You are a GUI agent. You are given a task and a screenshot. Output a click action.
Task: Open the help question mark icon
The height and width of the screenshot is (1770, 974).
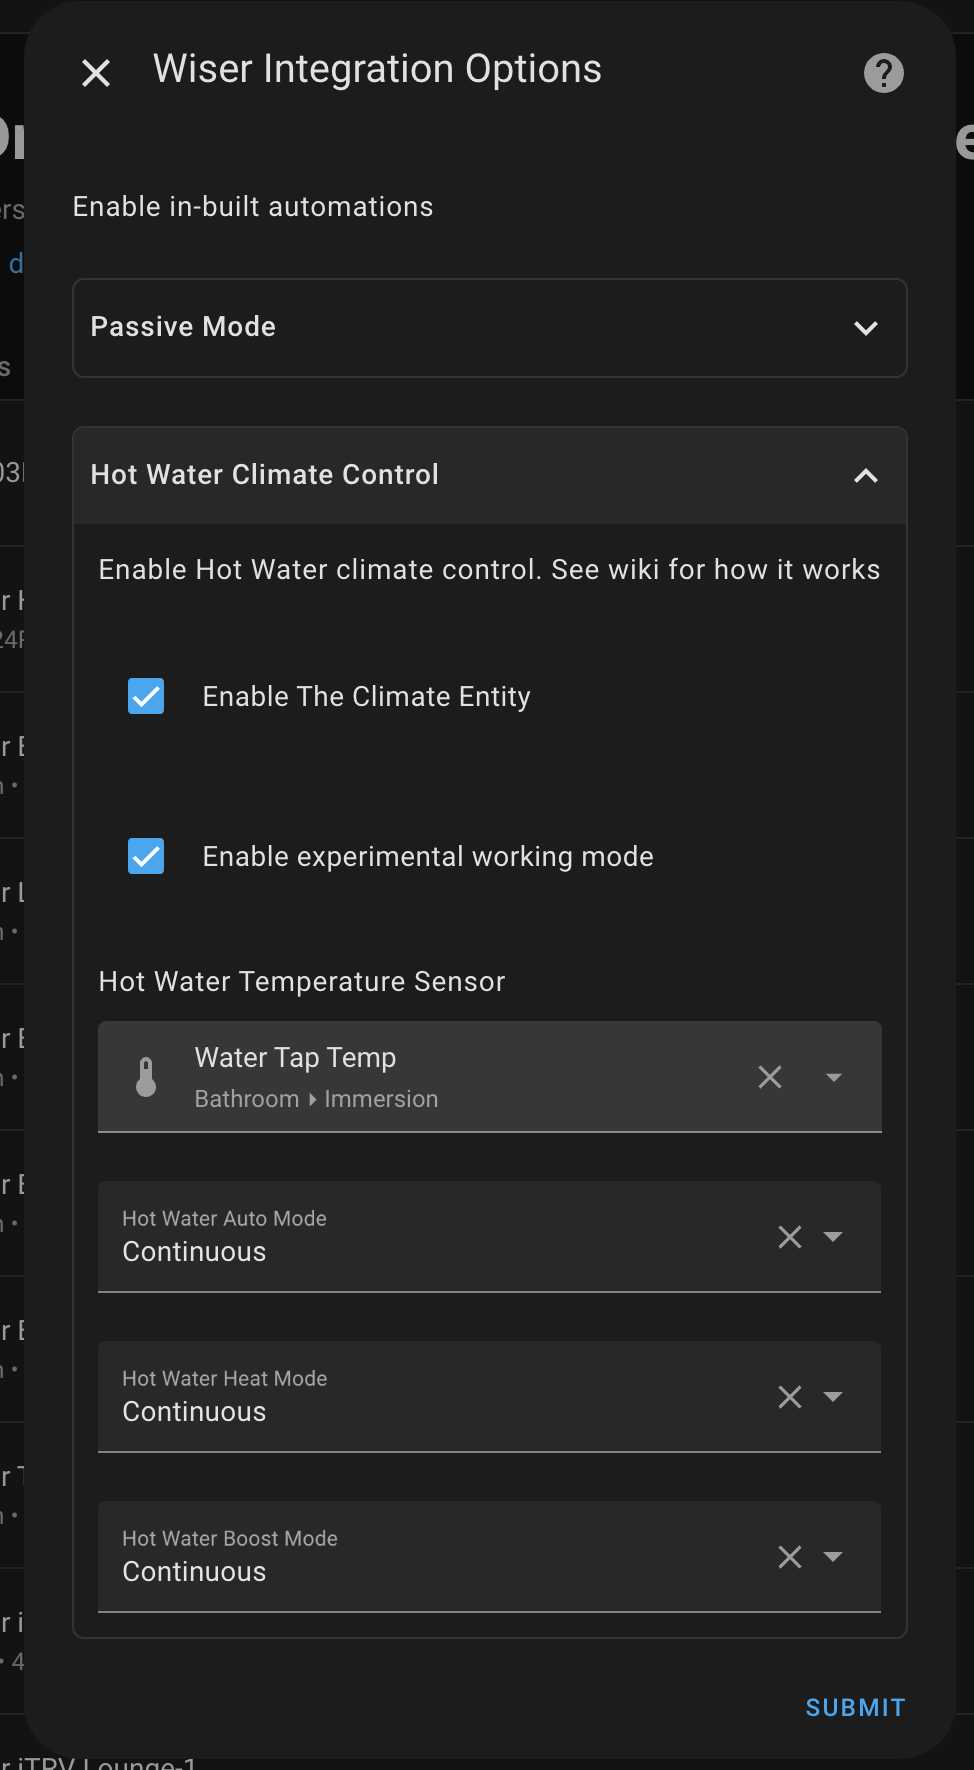(884, 73)
